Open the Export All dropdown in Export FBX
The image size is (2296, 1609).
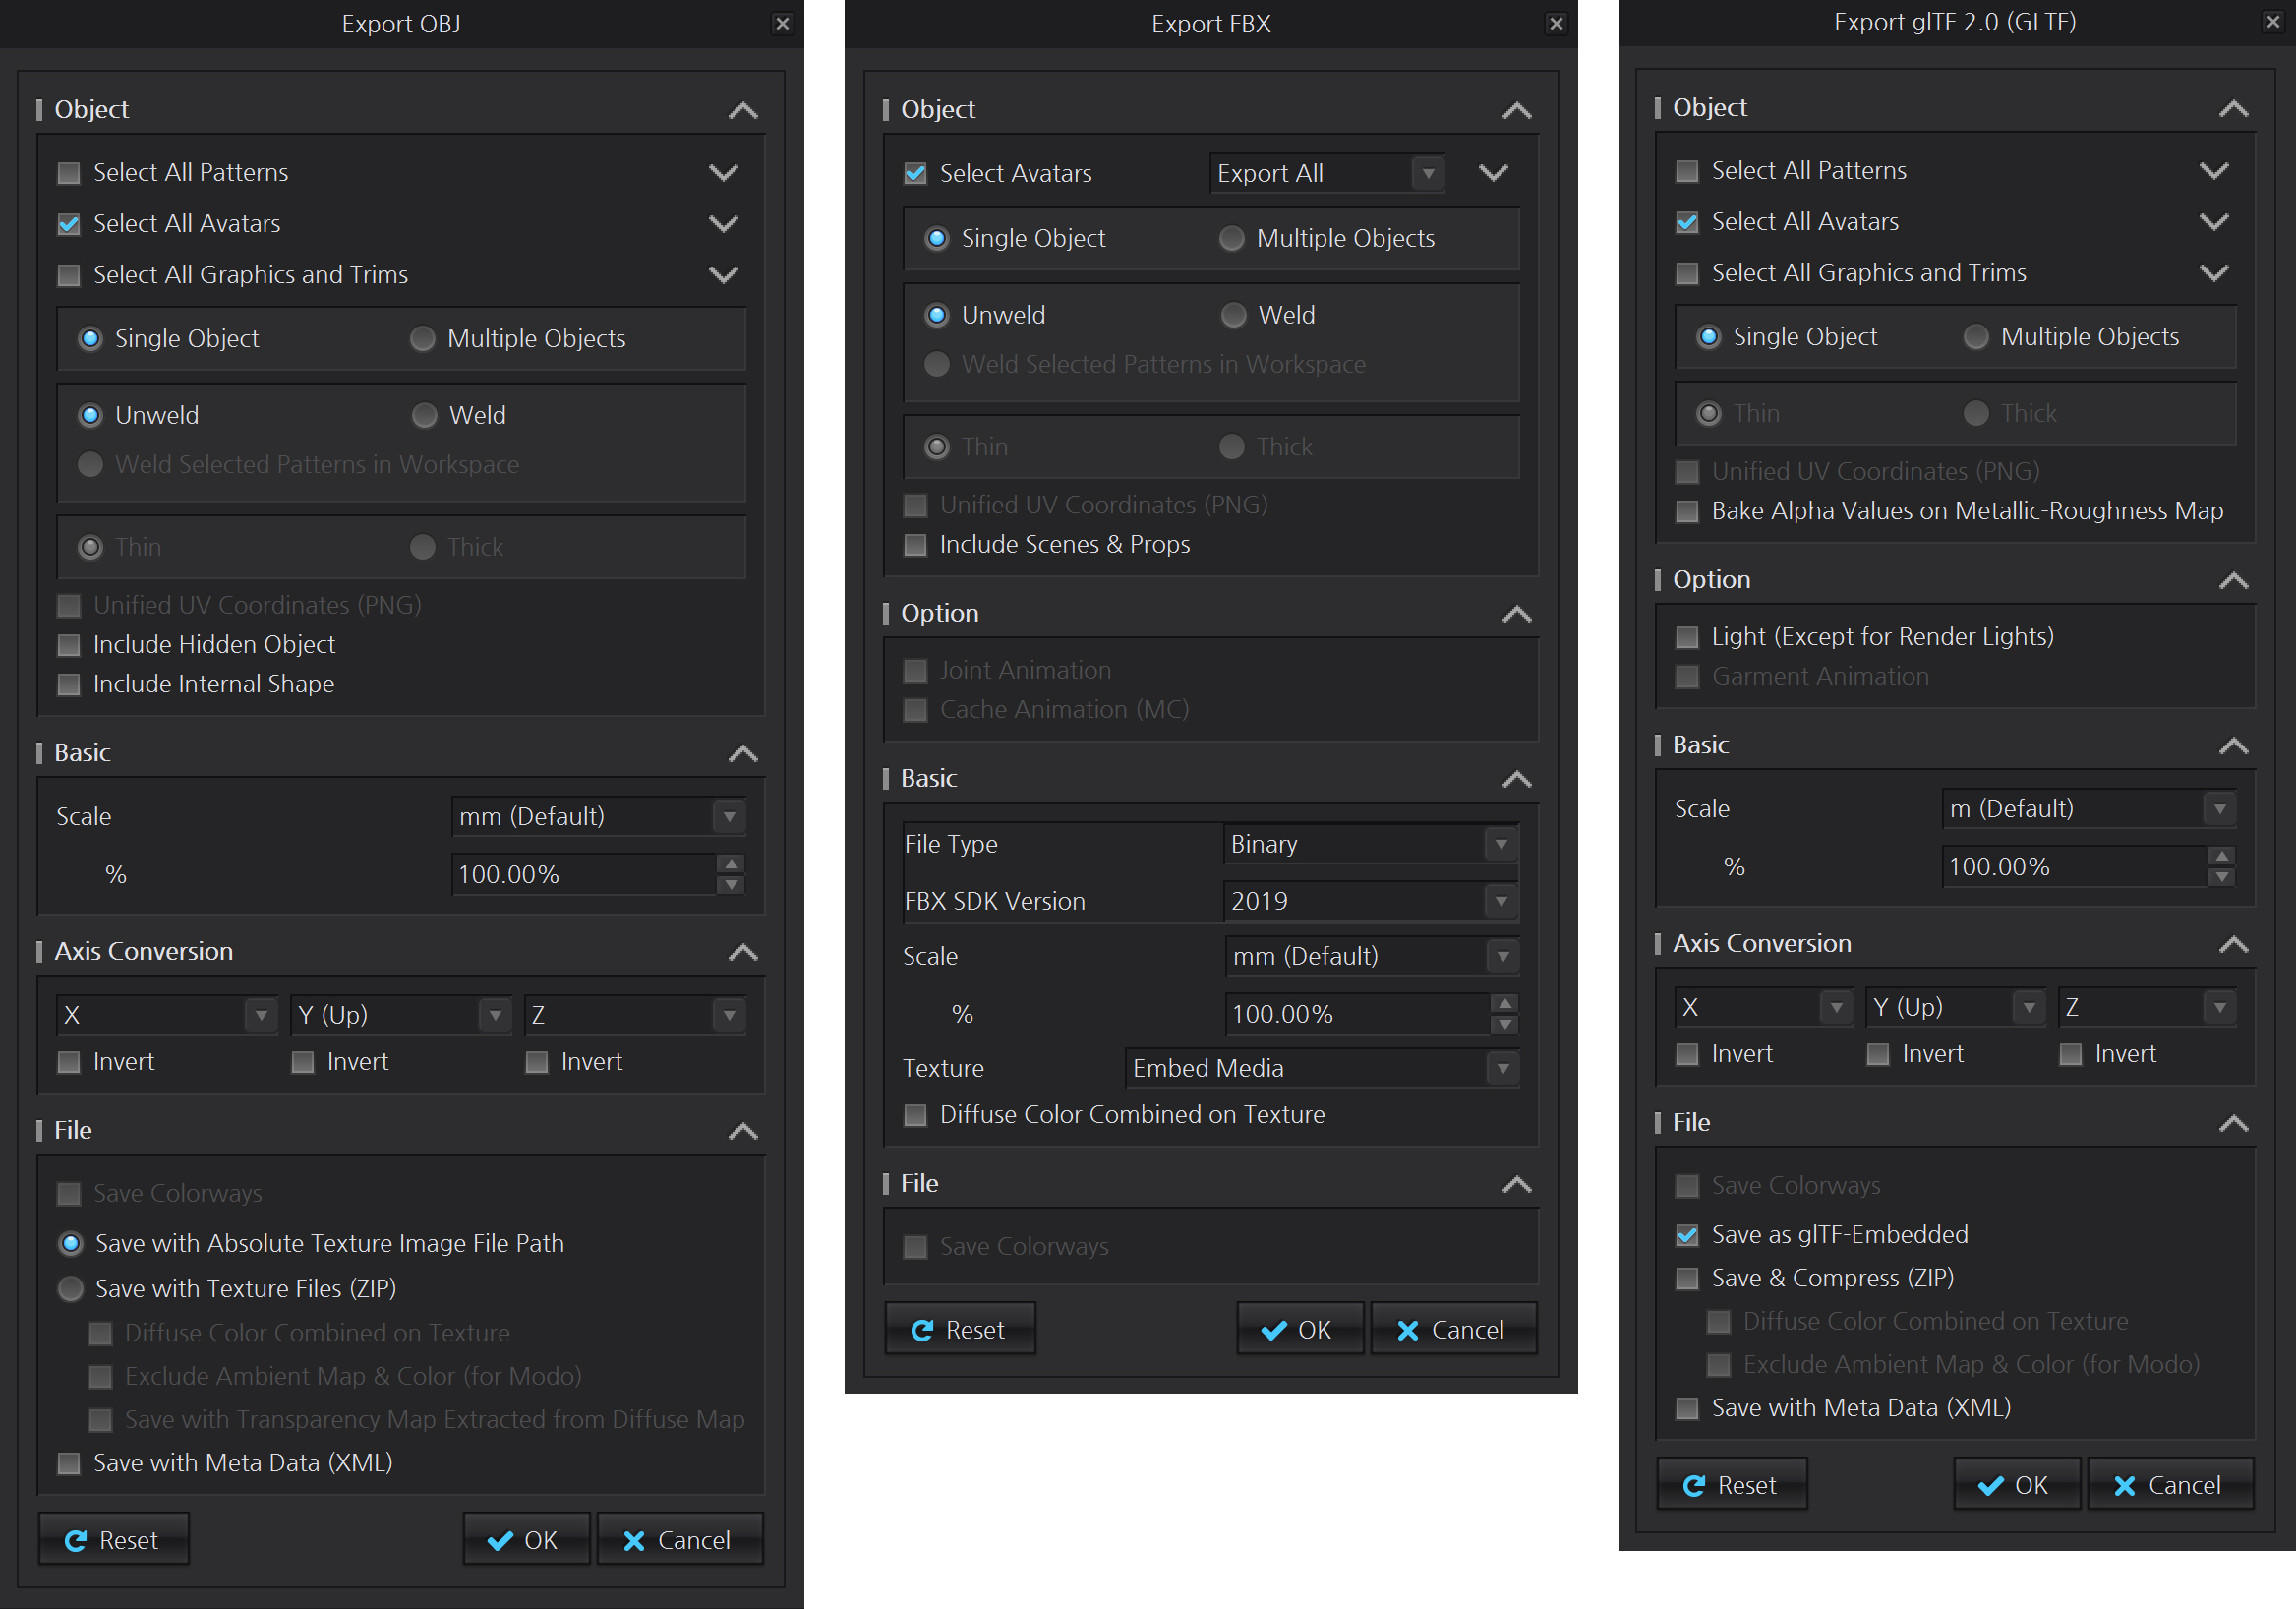(1328, 173)
